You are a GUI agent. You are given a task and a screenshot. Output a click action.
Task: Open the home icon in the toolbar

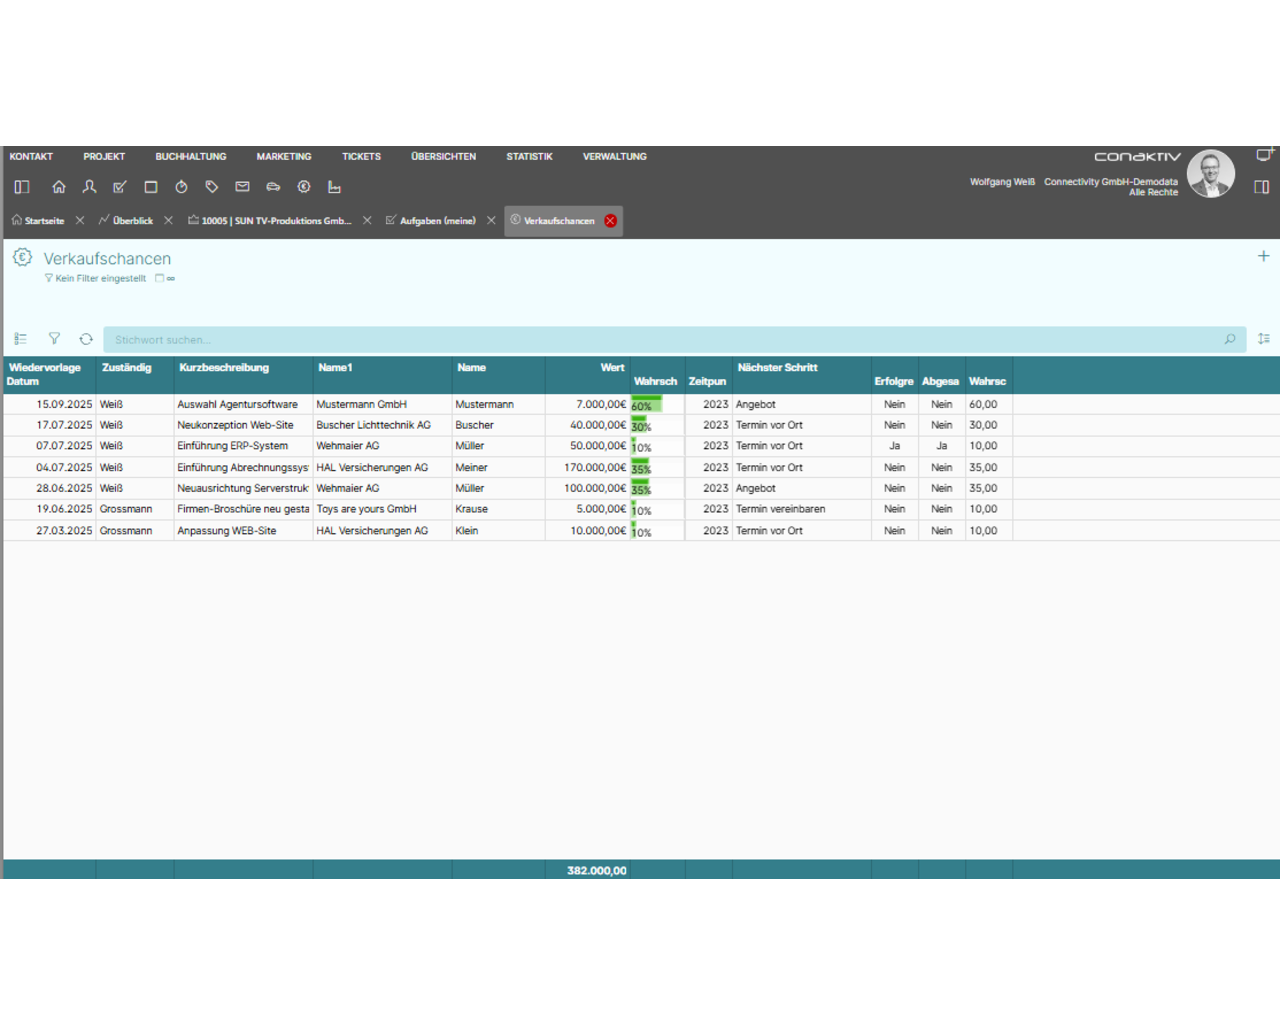59,187
